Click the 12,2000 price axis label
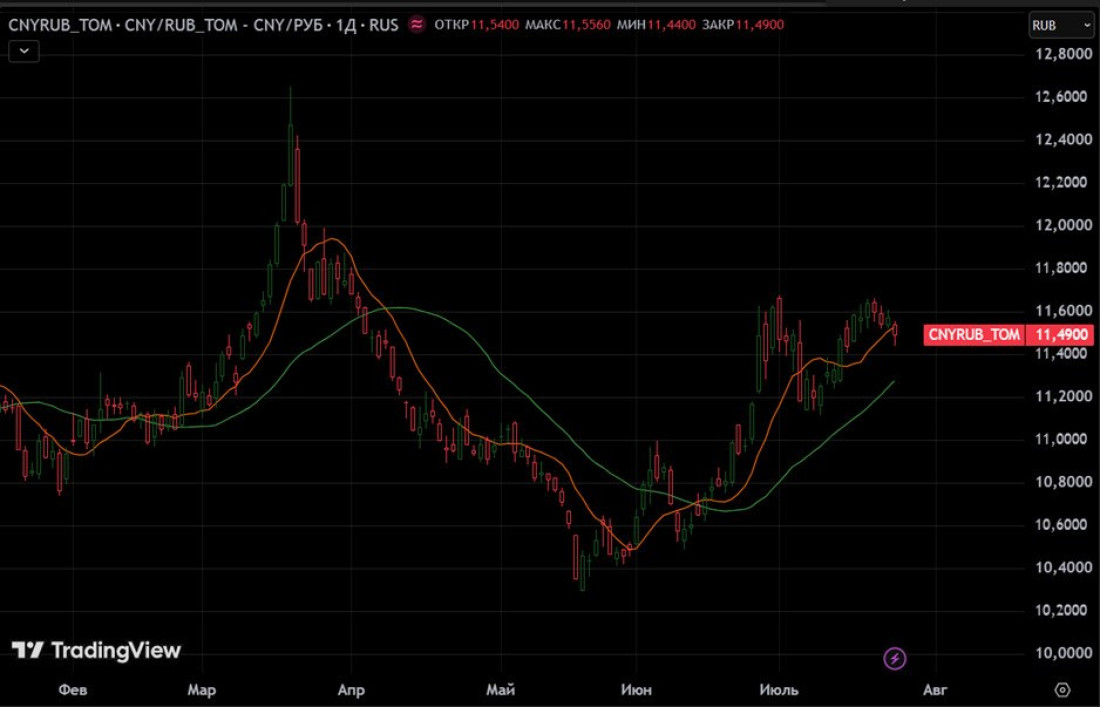The height and width of the screenshot is (707, 1100). [x=1064, y=182]
